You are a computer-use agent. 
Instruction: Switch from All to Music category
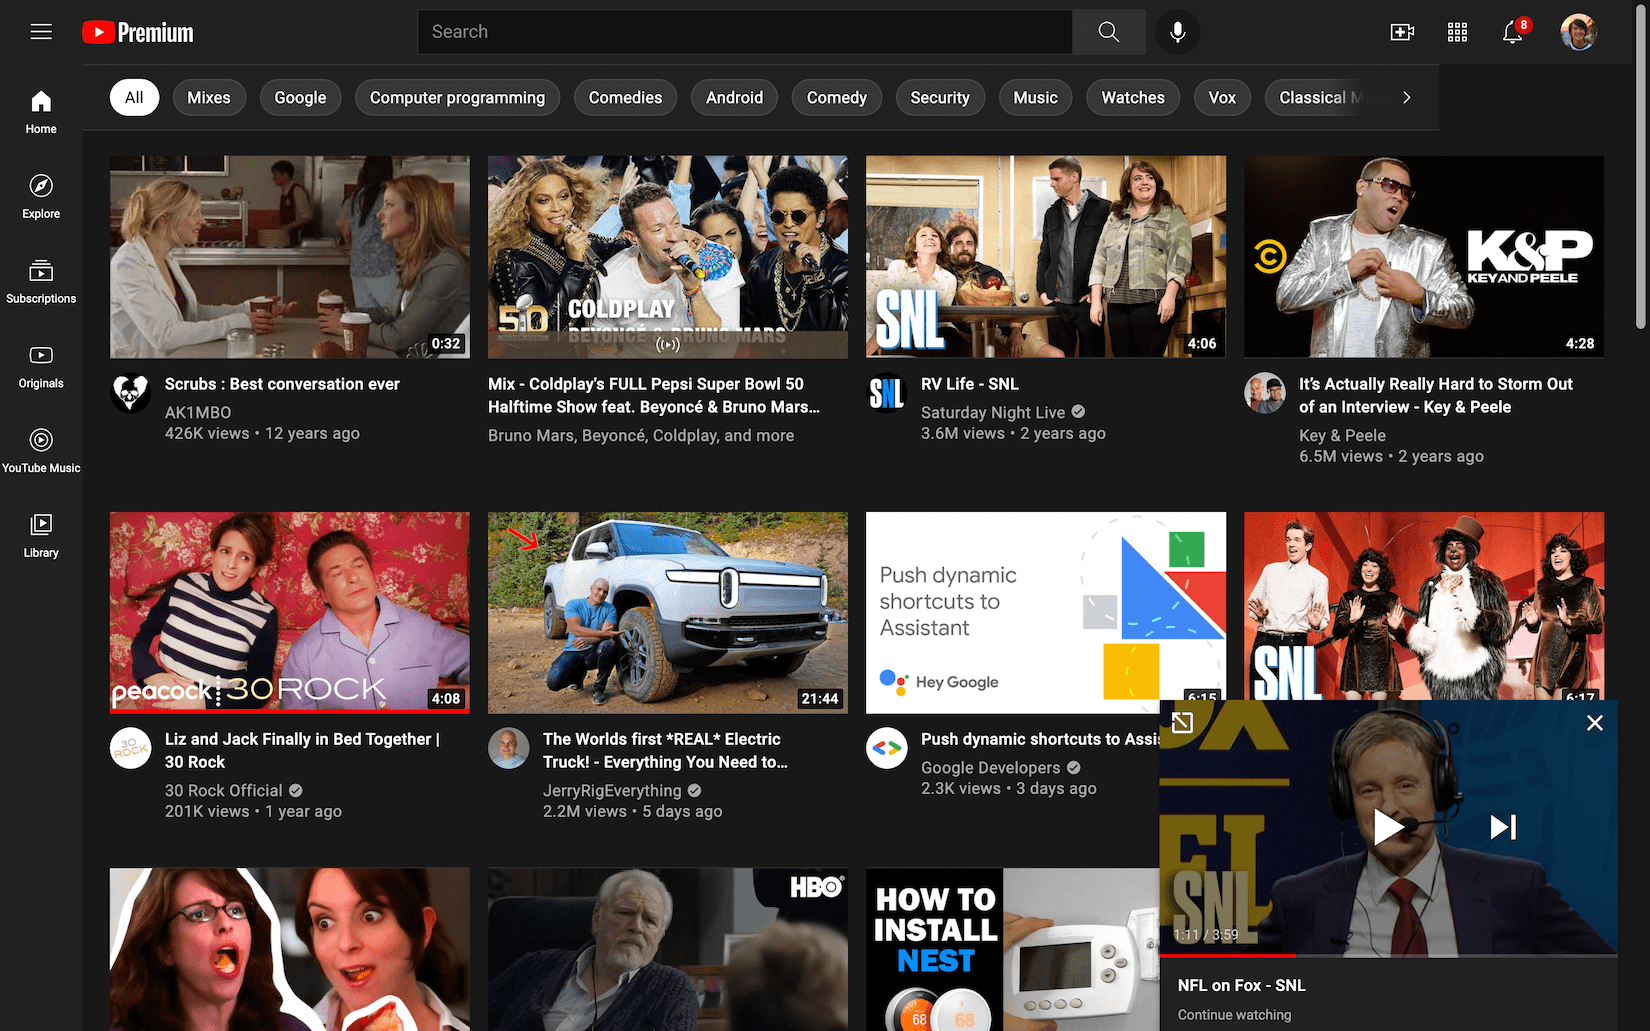coord(1035,97)
